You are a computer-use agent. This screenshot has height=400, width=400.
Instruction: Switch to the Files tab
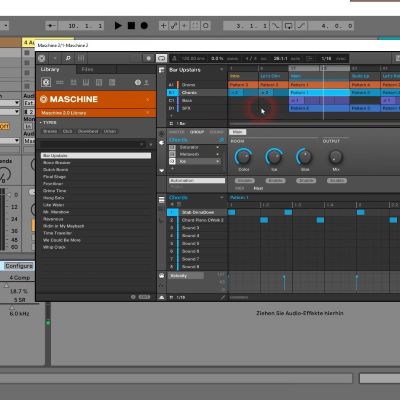(x=87, y=69)
